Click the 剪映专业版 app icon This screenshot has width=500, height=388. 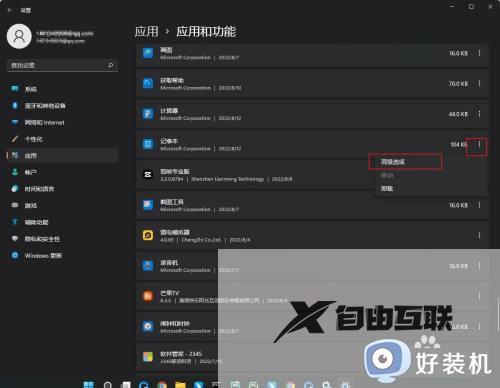pyautogui.click(x=148, y=174)
